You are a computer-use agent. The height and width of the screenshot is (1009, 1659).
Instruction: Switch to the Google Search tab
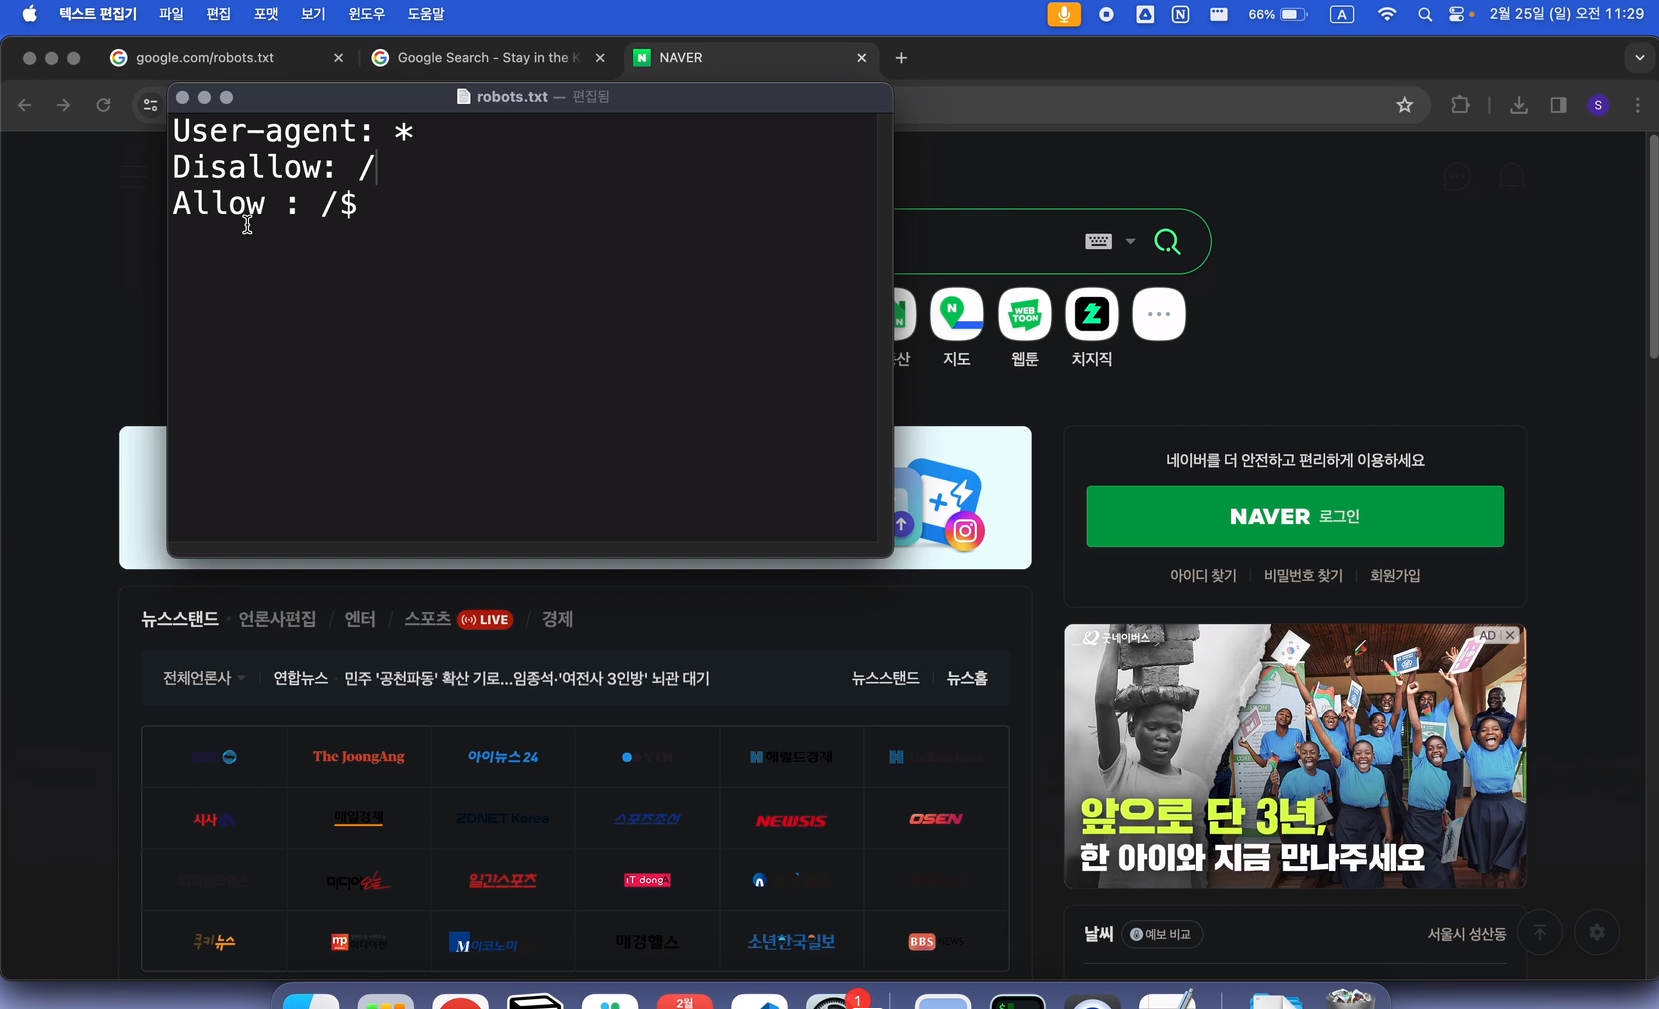point(487,58)
